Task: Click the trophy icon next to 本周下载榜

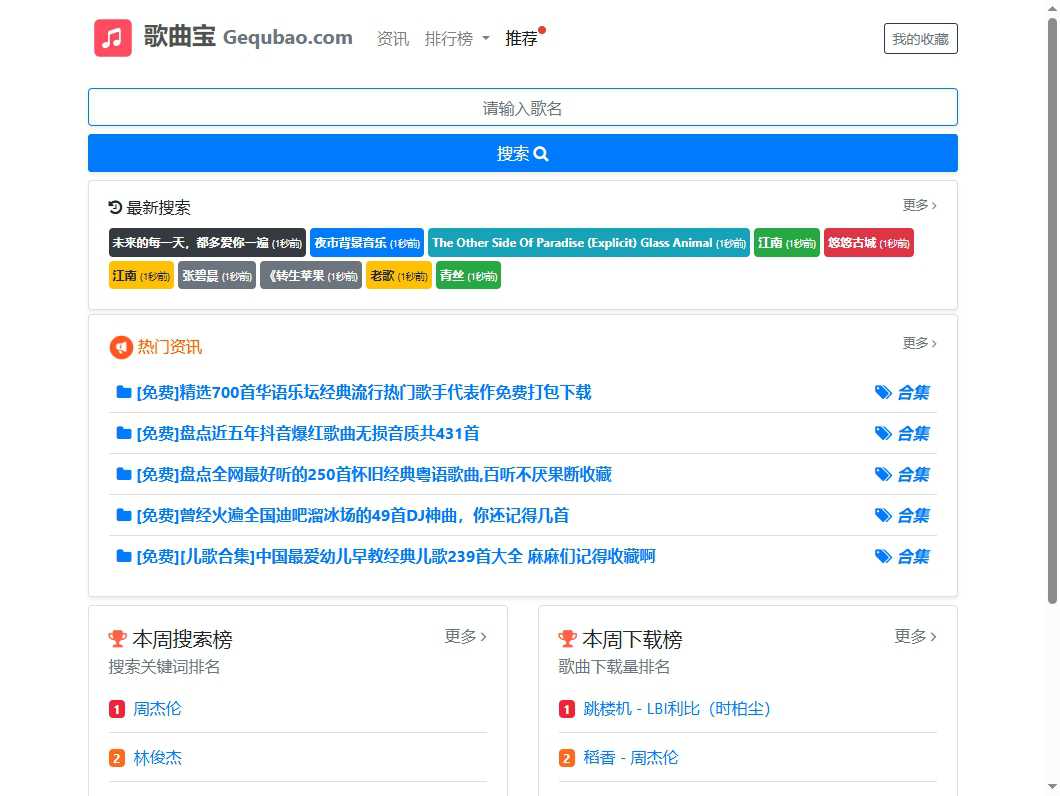Action: coord(568,639)
